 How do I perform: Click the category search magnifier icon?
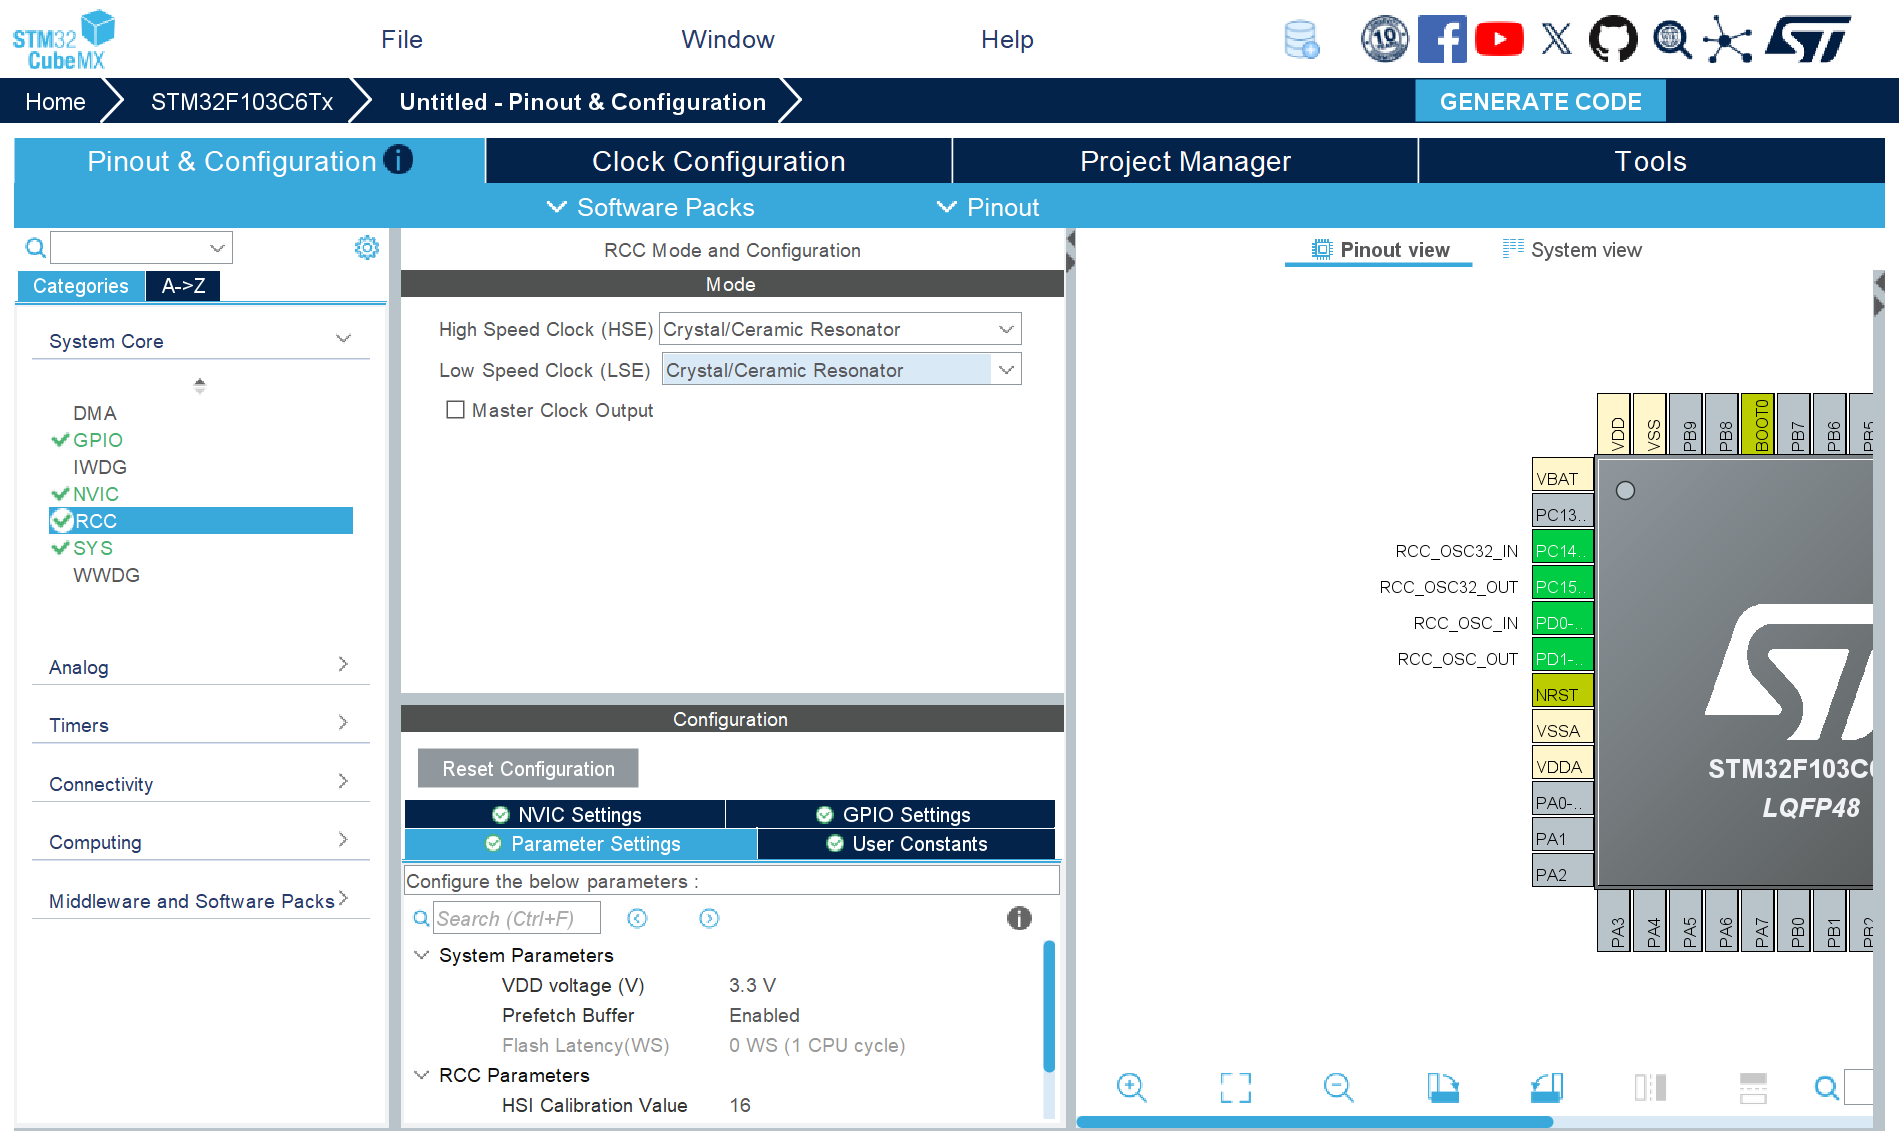tap(35, 247)
